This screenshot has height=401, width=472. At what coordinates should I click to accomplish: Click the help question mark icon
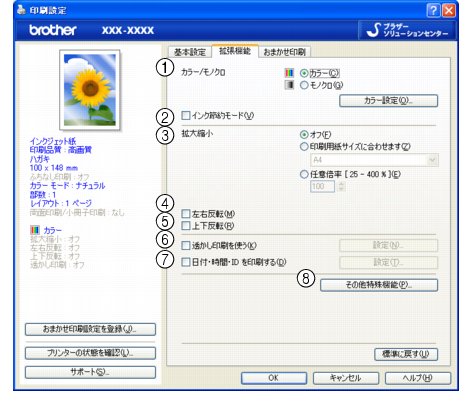coord(433,11)
